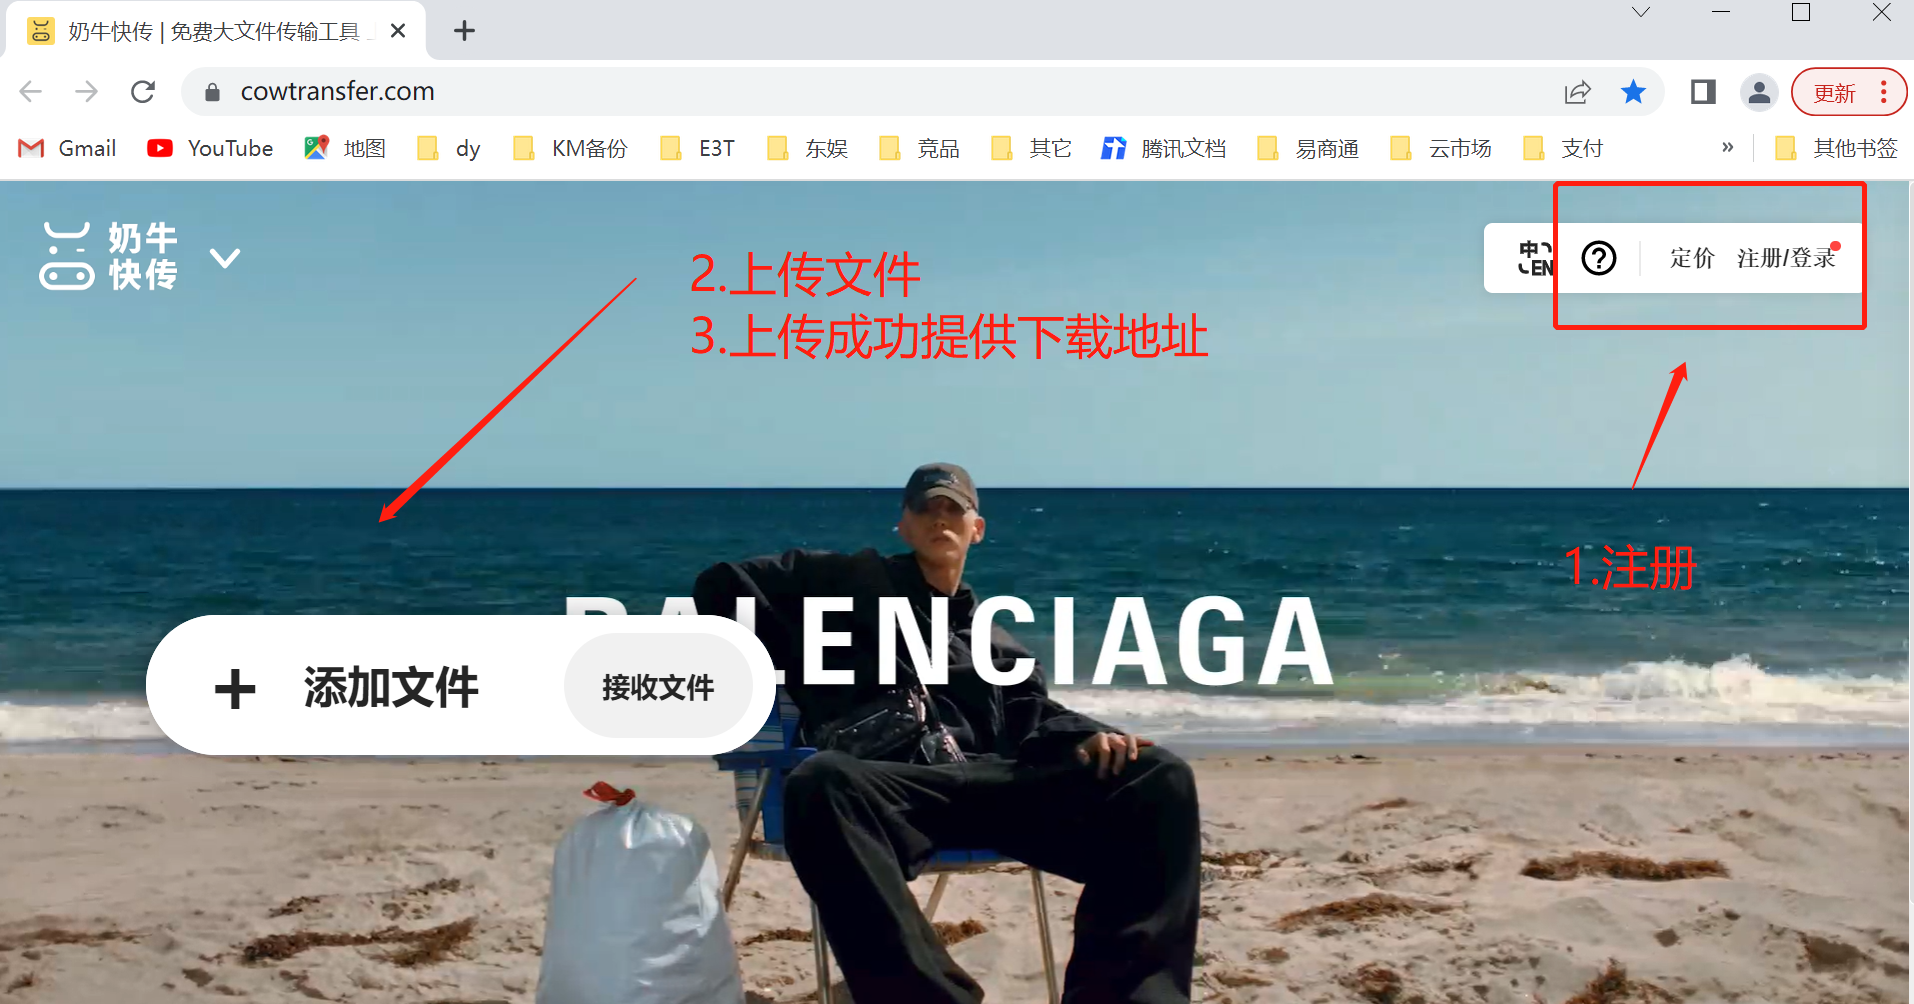
Task: Click the browser forward arrow
Action: click(87, 92)
